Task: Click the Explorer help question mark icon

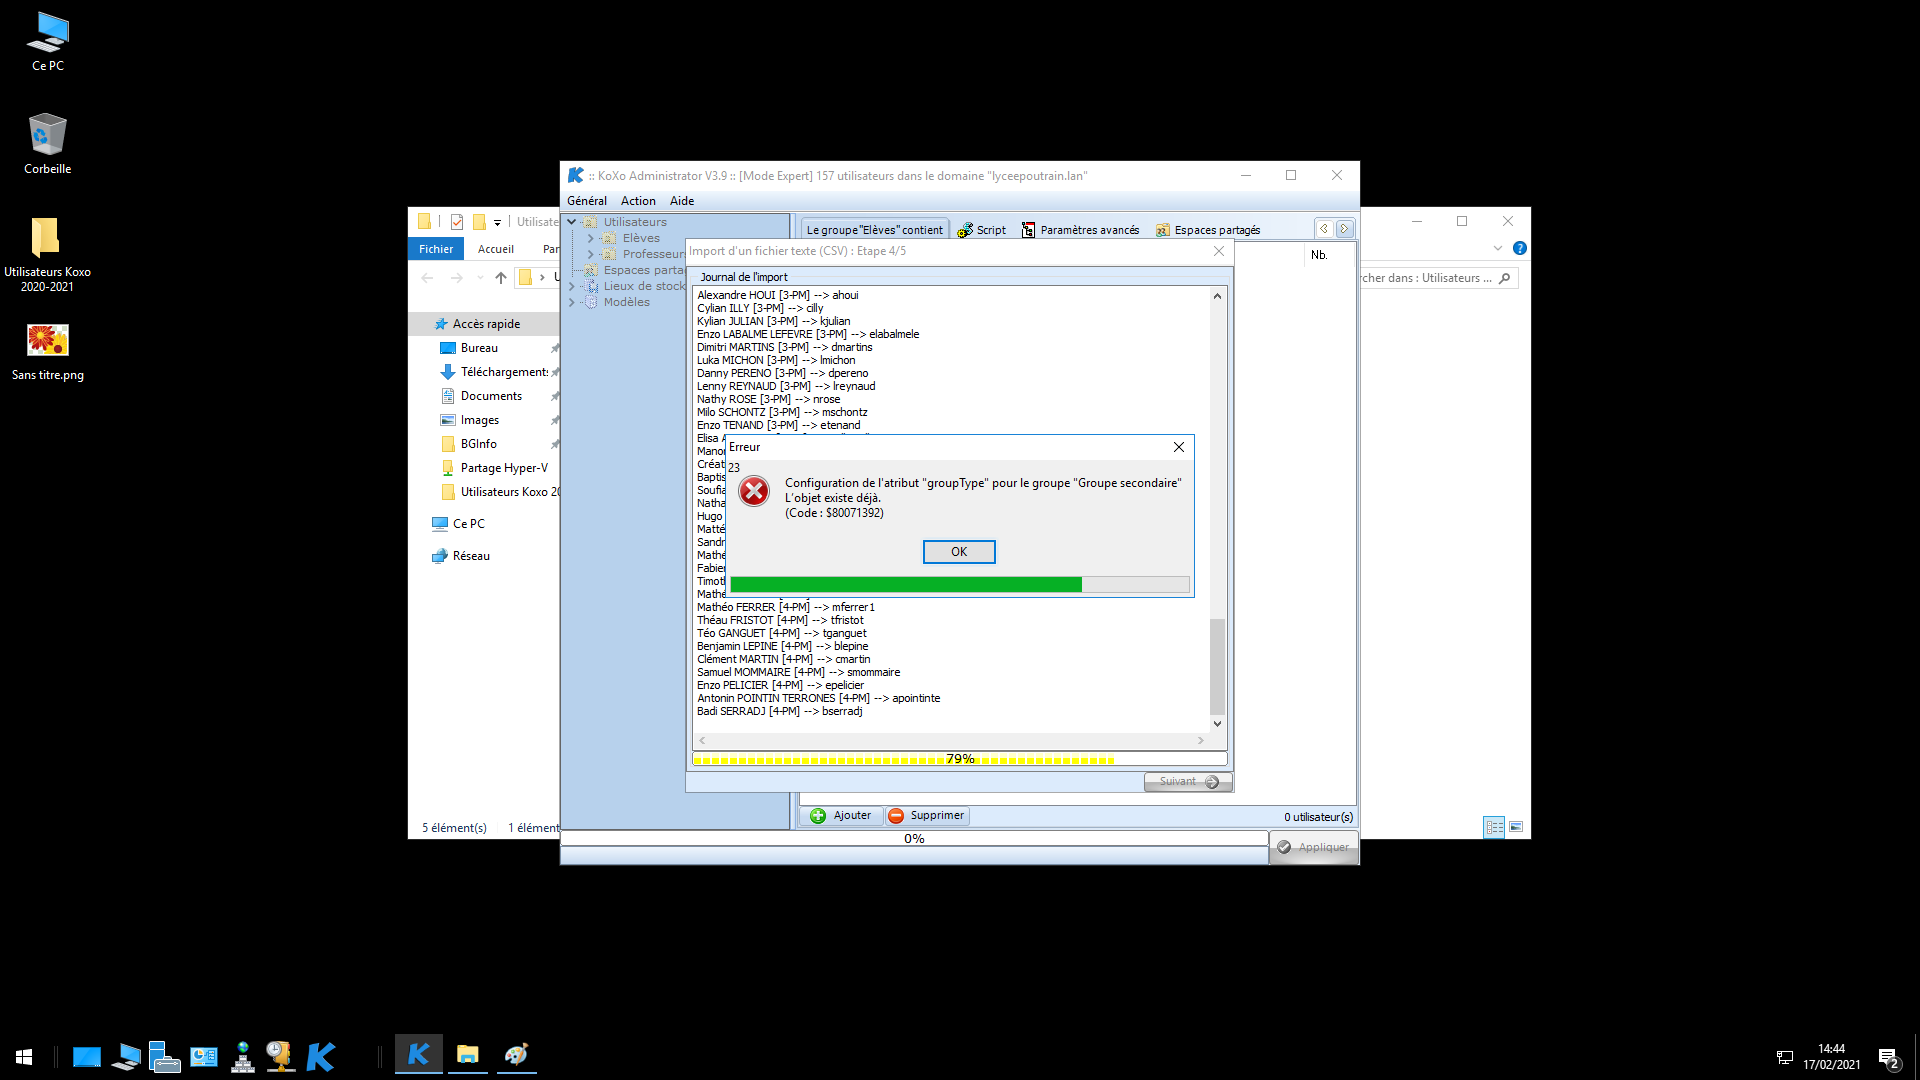Action: click(x=1520, y=248)
